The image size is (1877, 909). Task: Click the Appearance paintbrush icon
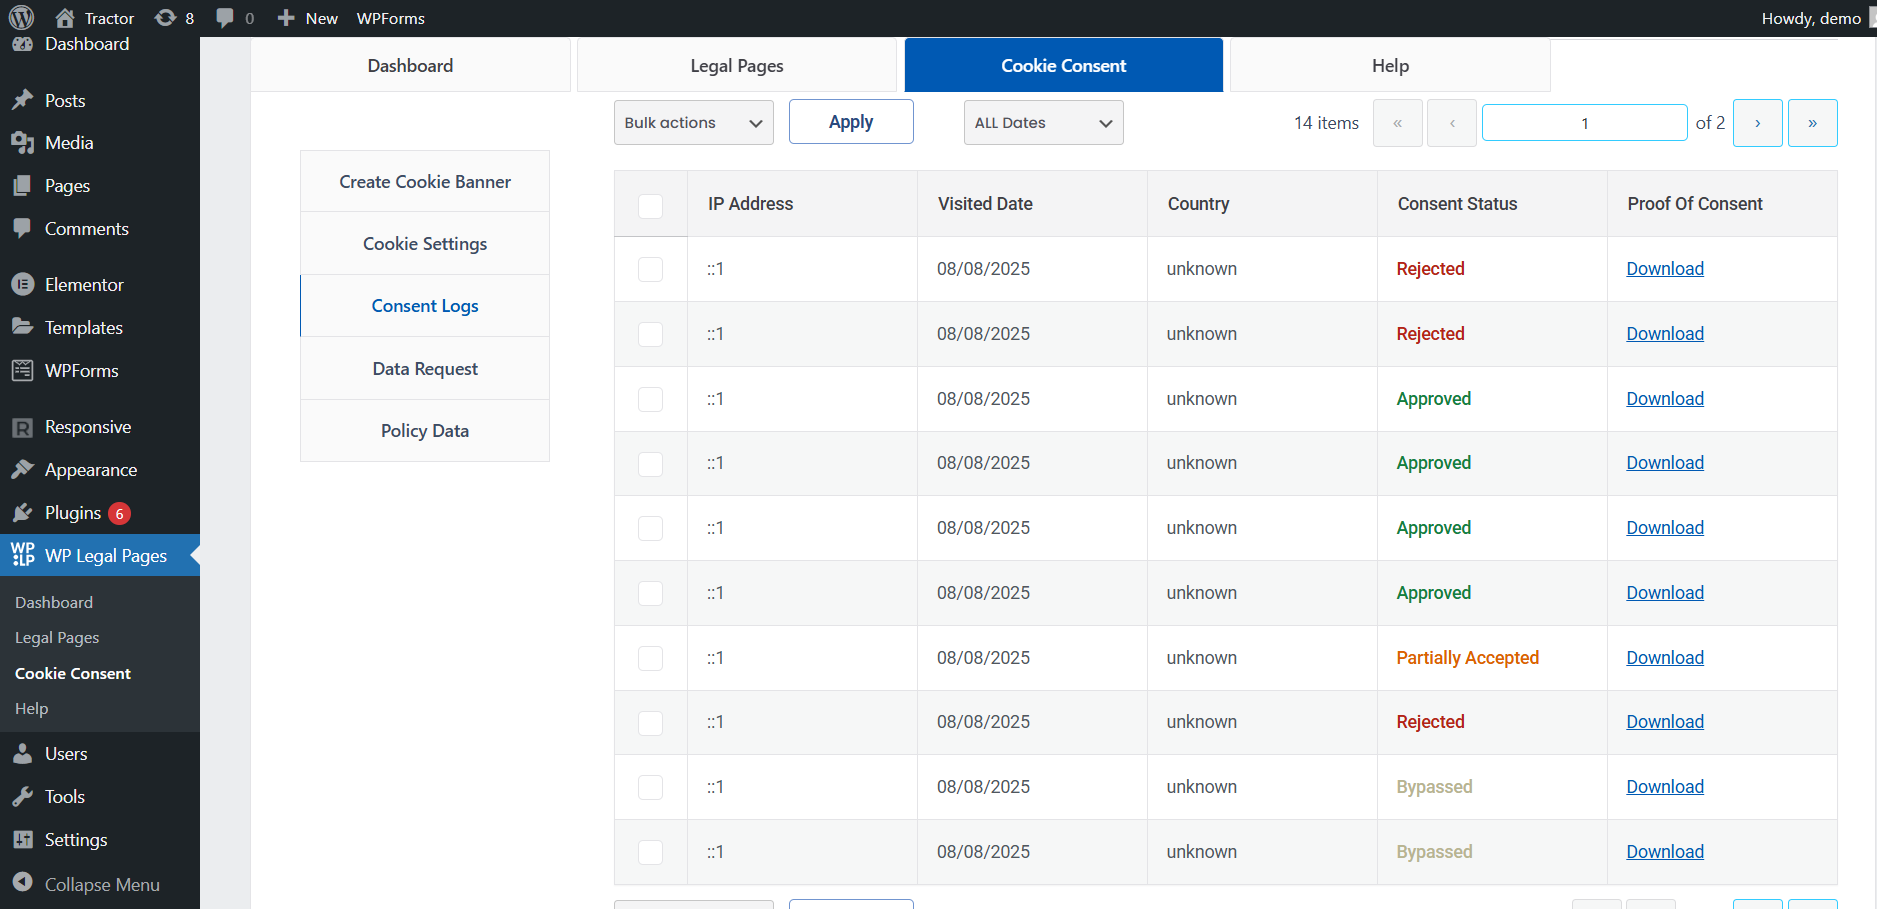22,470
